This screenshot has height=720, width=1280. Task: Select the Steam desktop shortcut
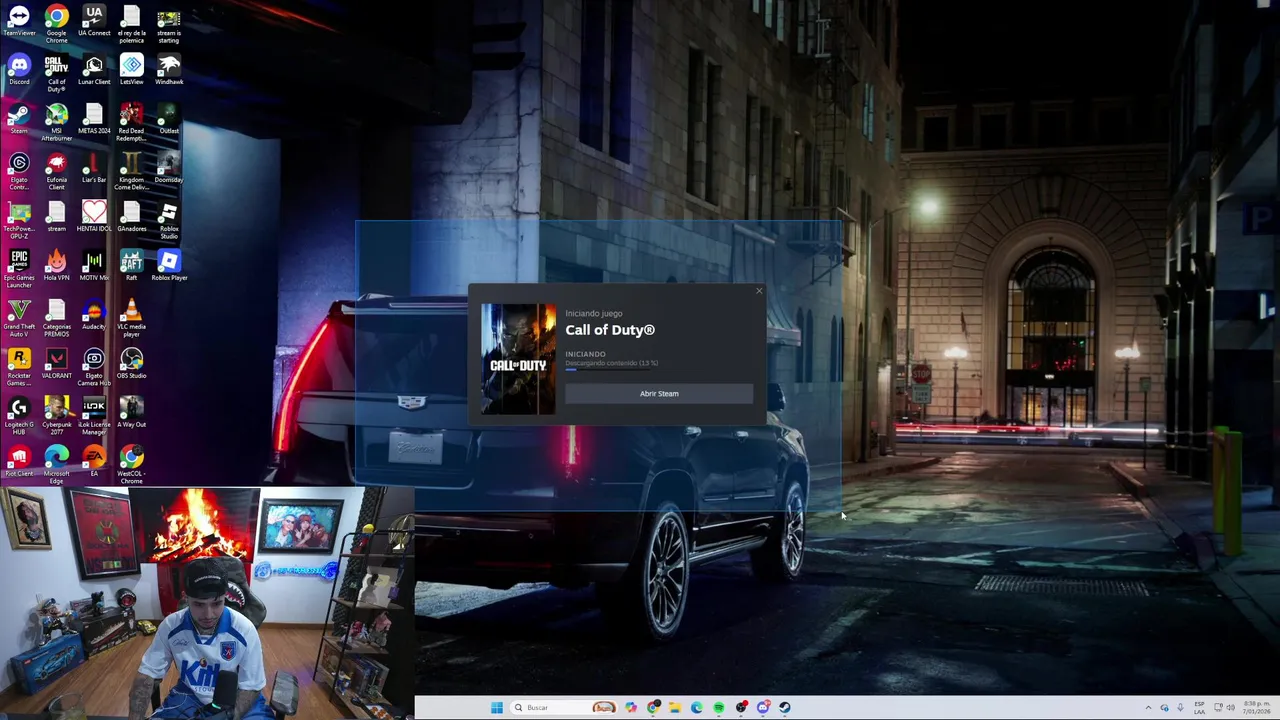(19, 120)
